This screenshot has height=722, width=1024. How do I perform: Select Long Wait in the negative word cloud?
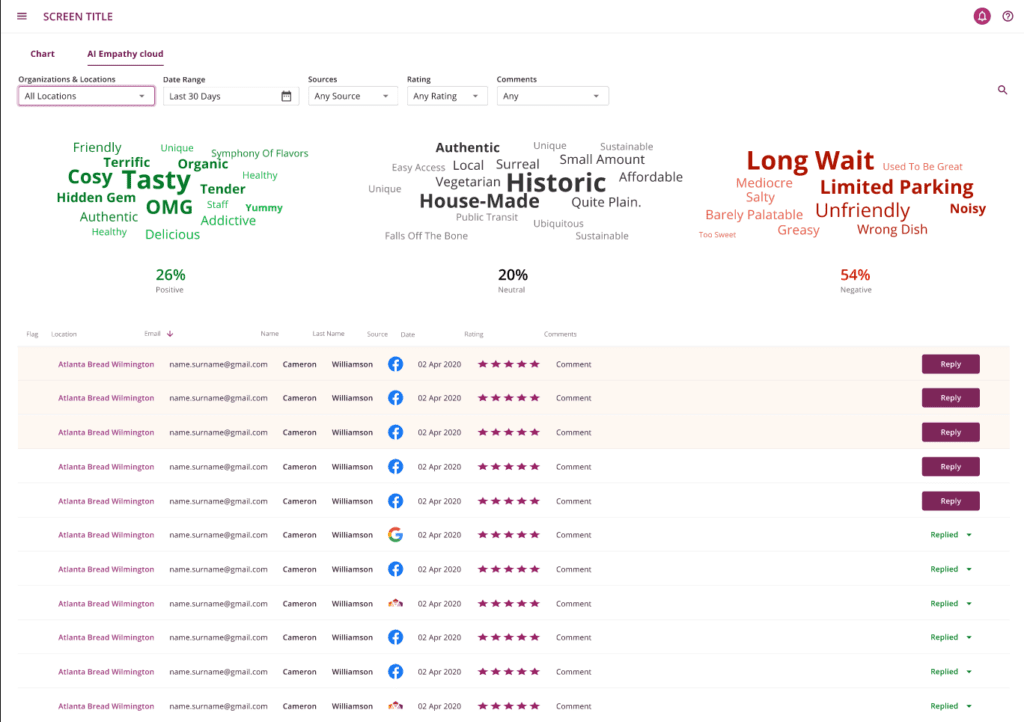809,160
